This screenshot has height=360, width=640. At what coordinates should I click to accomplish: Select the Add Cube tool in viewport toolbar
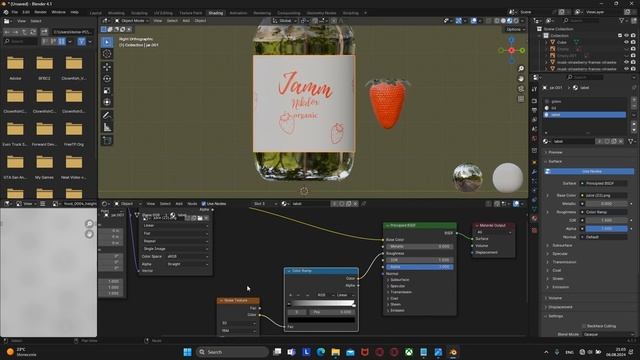pos(107,140)
